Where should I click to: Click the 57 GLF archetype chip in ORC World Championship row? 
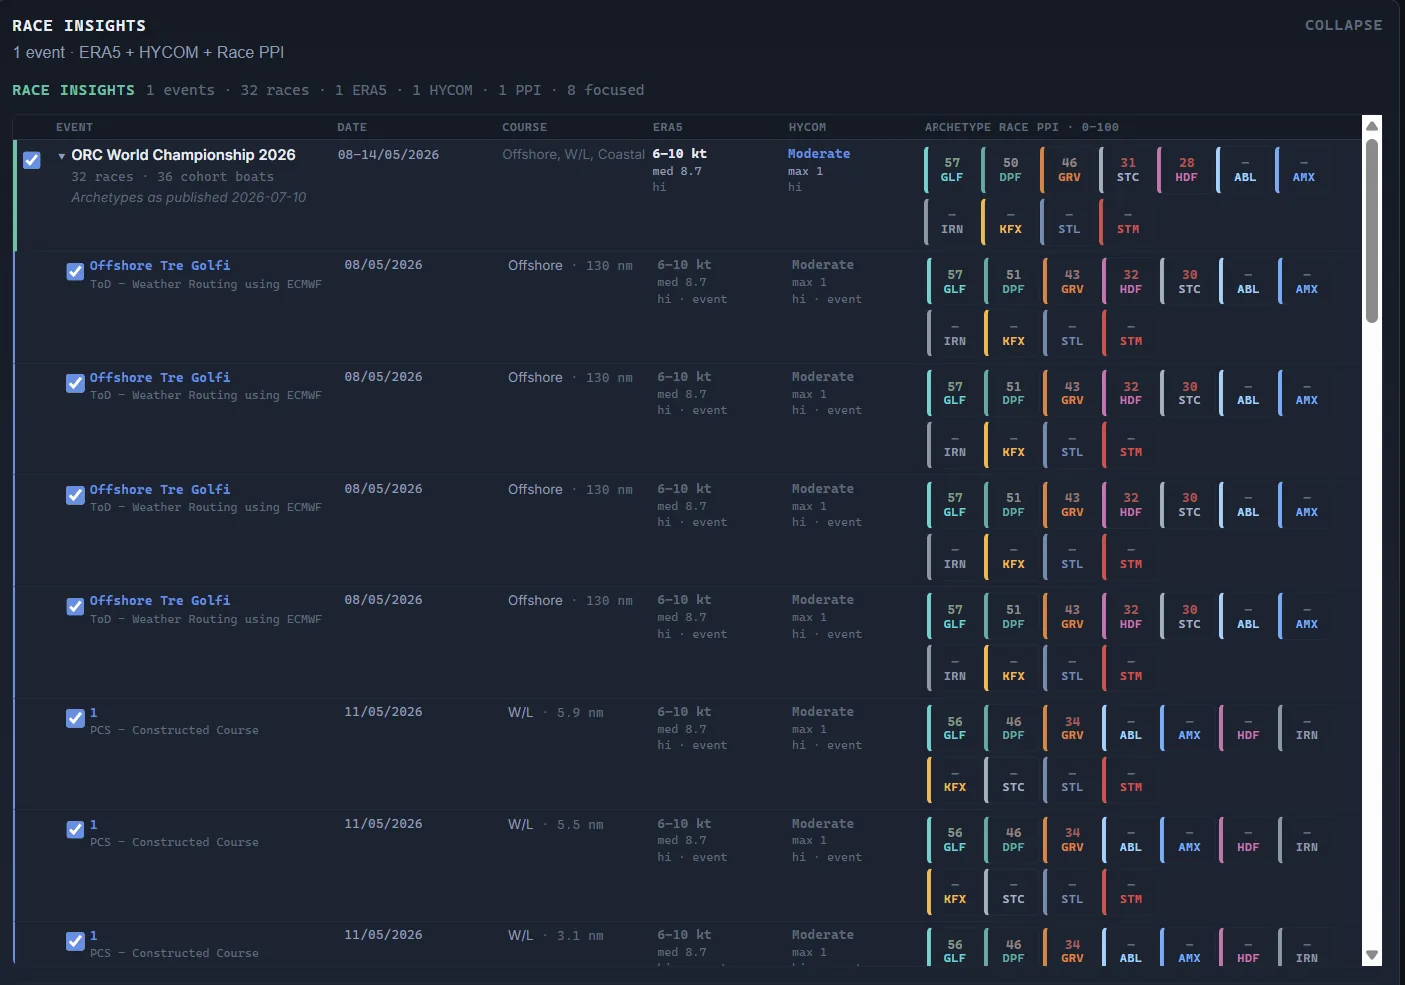coord(951,170)
